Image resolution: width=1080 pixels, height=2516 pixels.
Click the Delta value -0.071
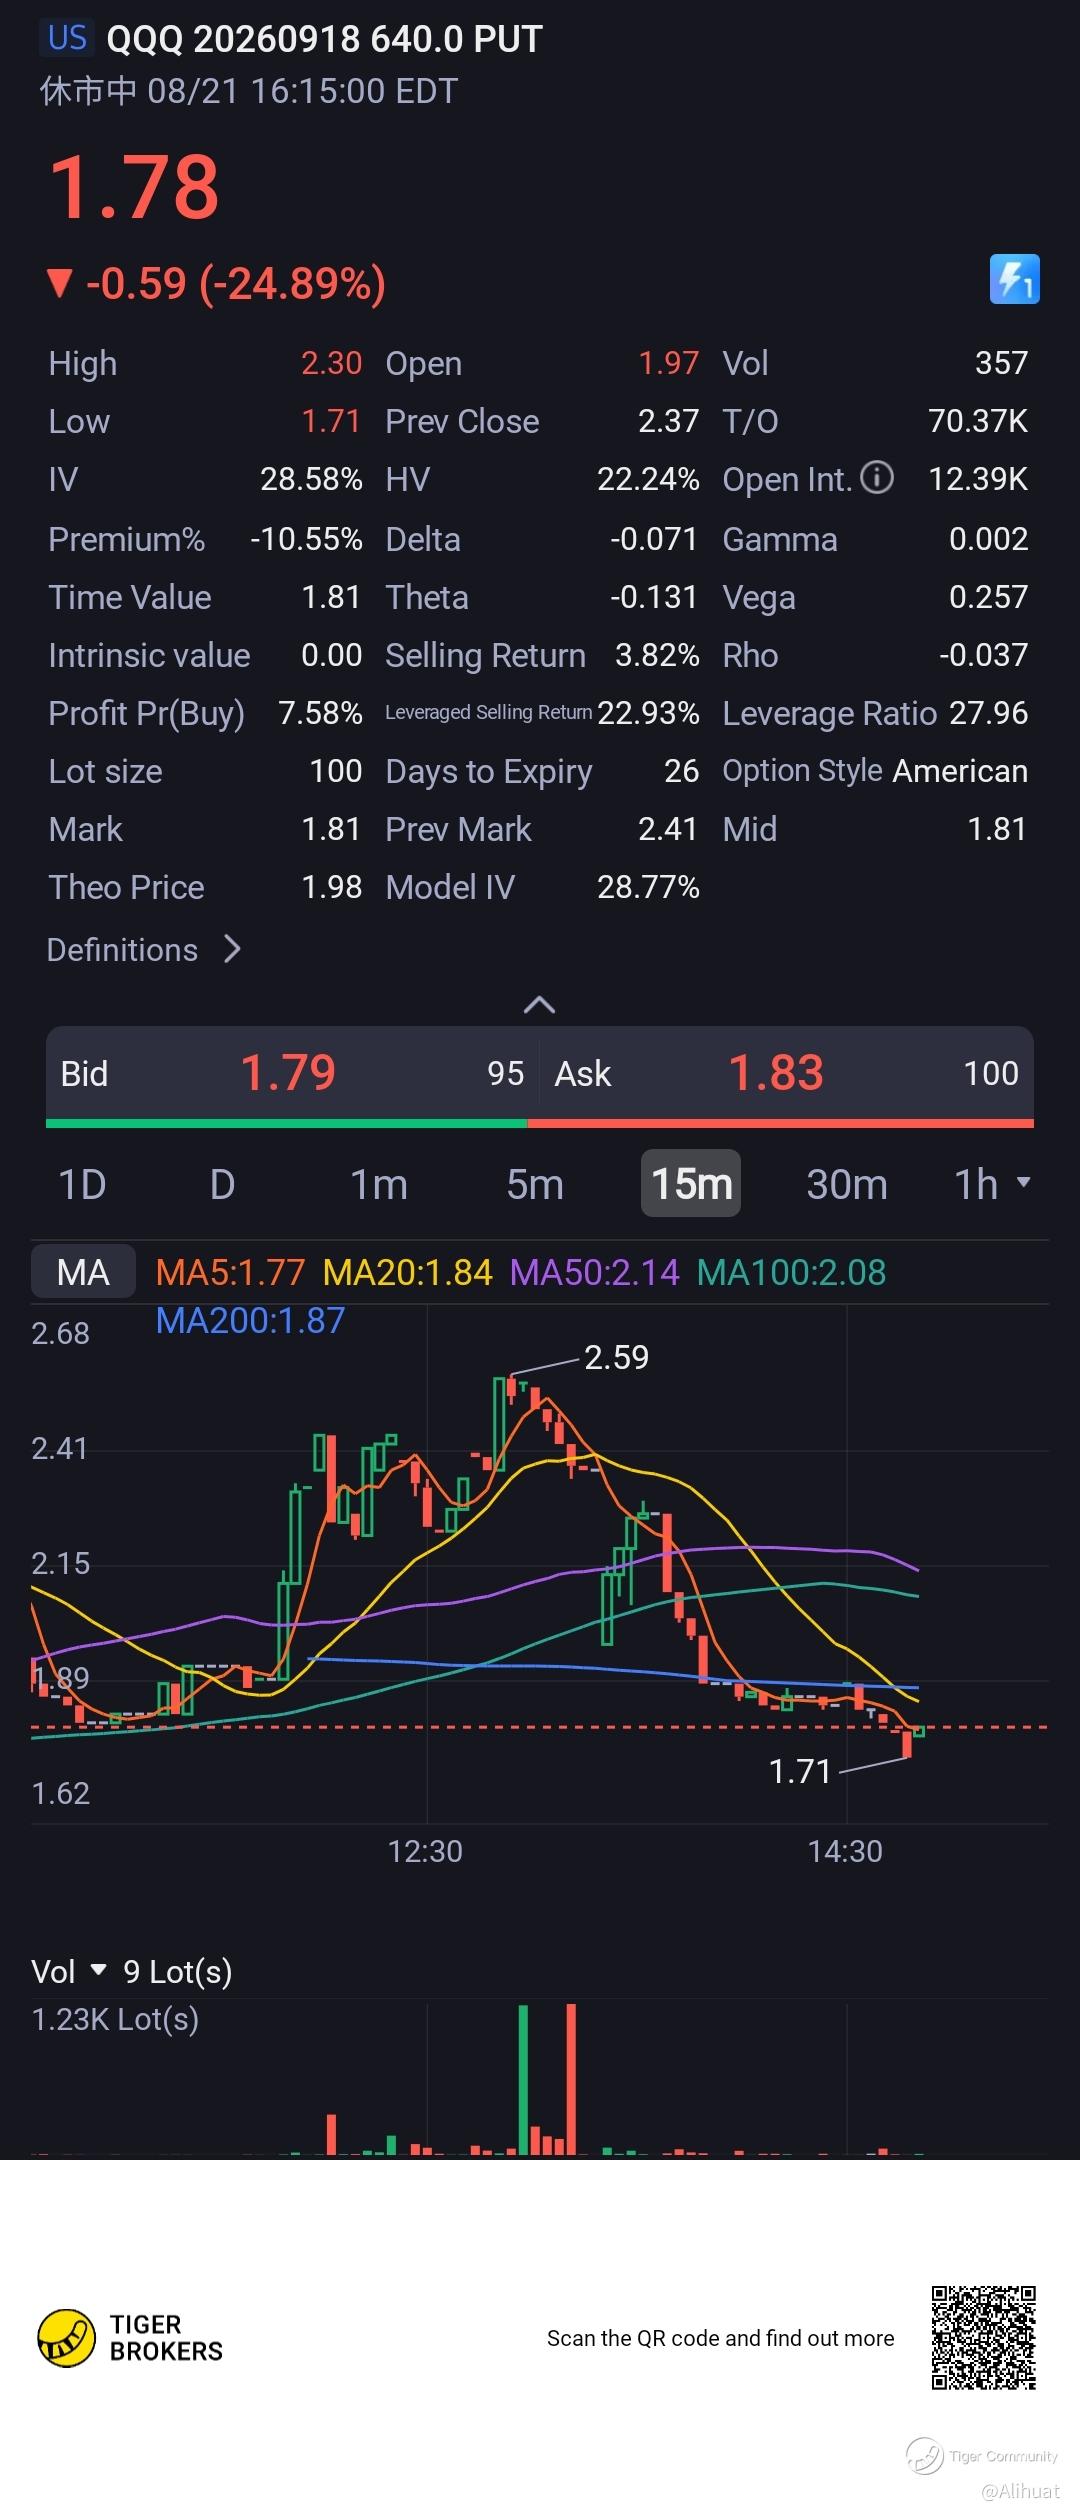(x=654, y=538)
